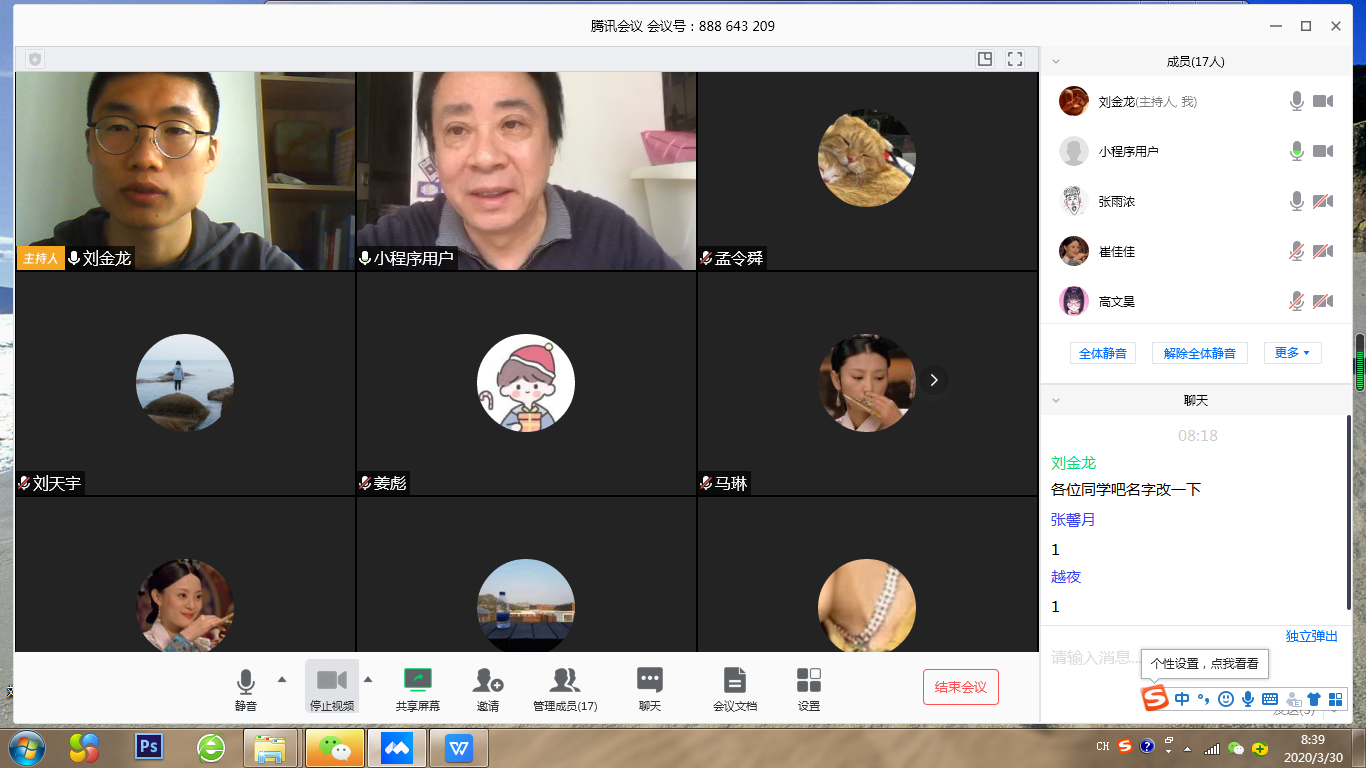Expand video options arrow beside 停止视频
Image resolution: width=1366 pixels, height=768 pixels.
[x=368, y=679]
